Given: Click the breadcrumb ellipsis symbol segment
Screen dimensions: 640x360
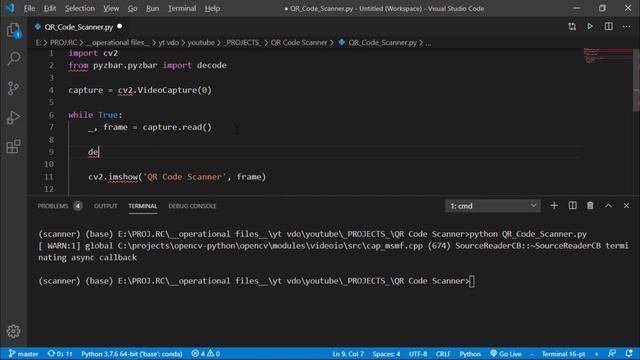Looking at the screenshot, I should click(428, 42).
